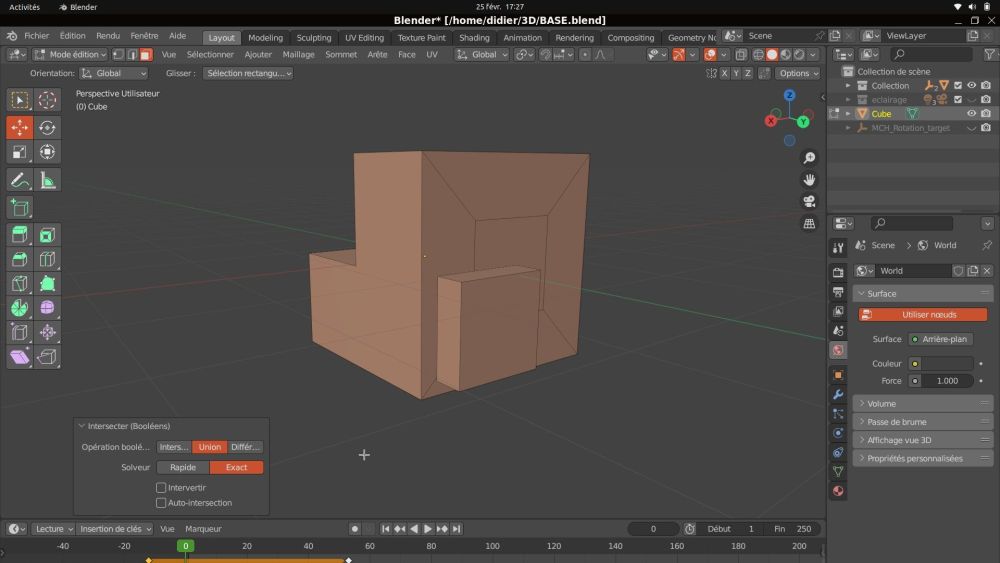Enable the Intervertir checkbox
This screenshot has height=563, width=1000.
161,488
